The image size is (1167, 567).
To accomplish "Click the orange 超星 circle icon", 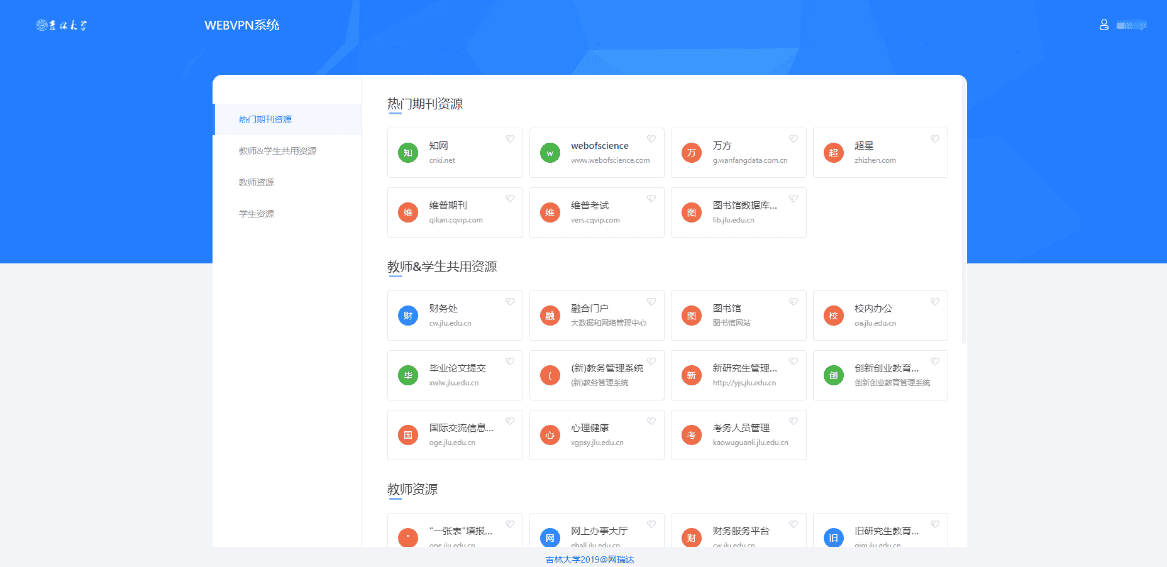I will [x=834, y=153].
